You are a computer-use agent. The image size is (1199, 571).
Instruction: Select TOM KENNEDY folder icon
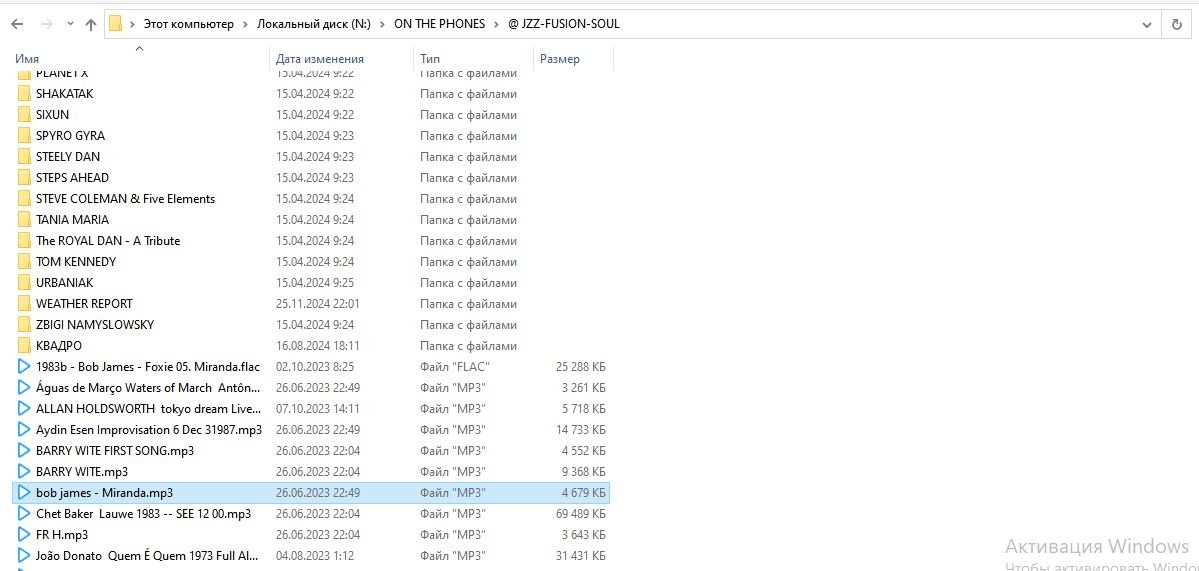24,261
